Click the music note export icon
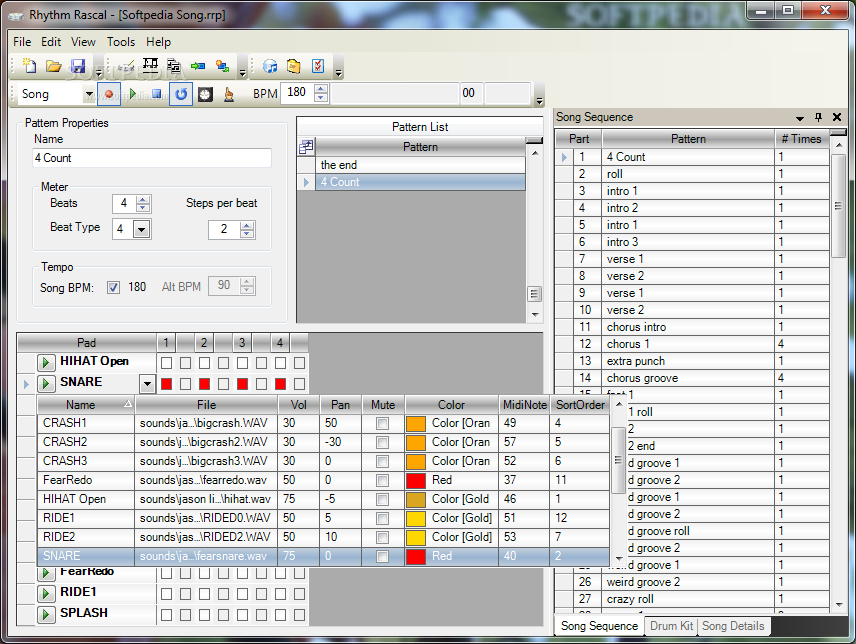 tap(270, 66)
